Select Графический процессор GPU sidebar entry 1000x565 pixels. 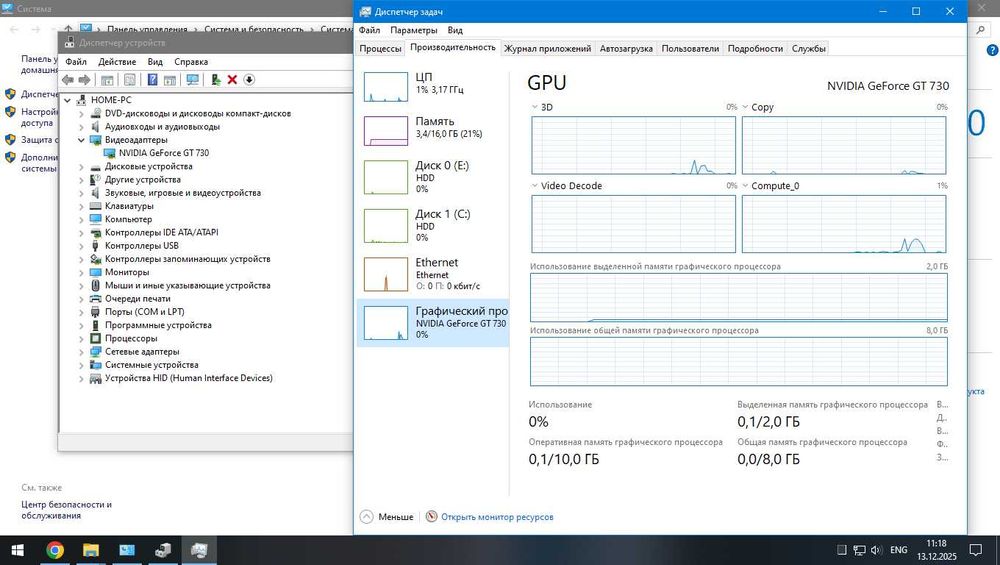tap(432, 322)
